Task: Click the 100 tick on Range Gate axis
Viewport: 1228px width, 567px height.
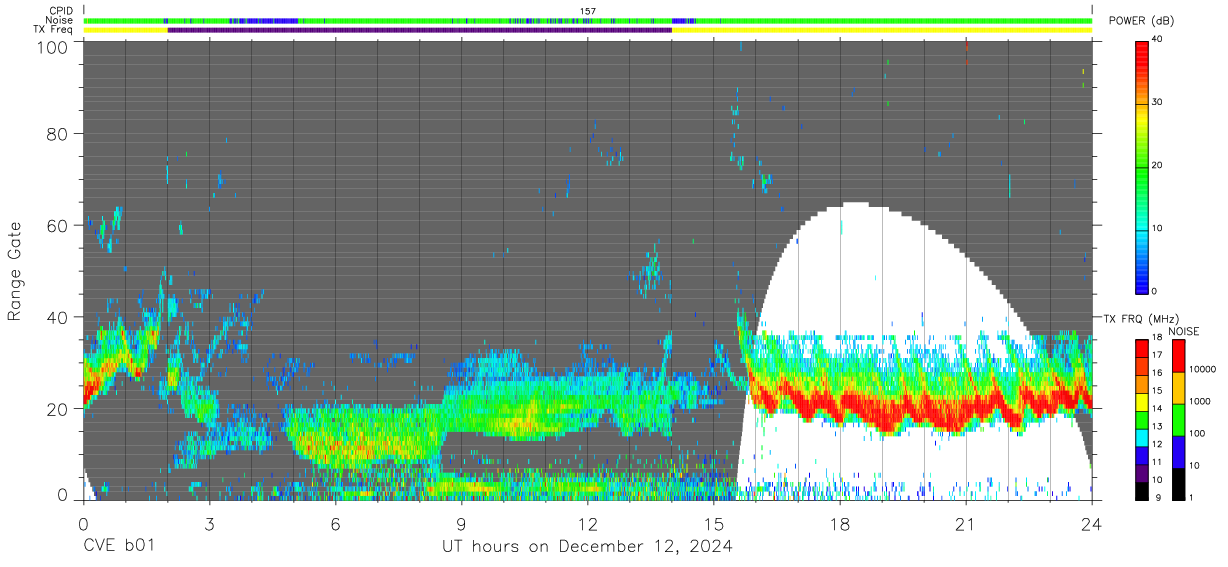Action: pos(54,47)
